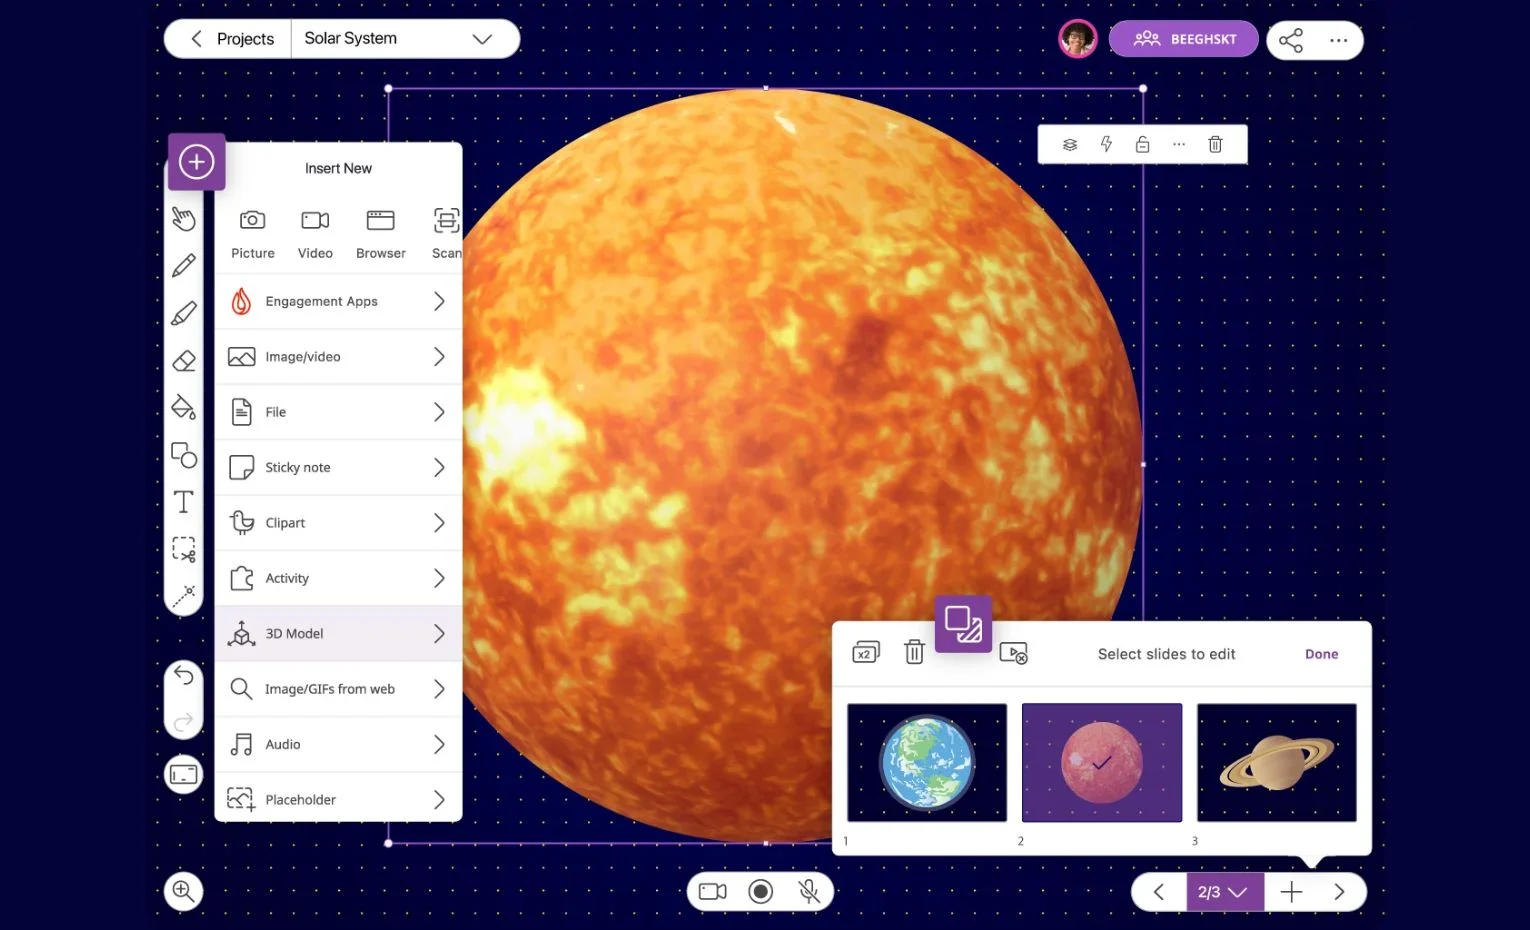The height and width of the screenshot is (930, 1530).
Task: Open the screen layout button in the left sidebar
Action: tap(184, 774)
